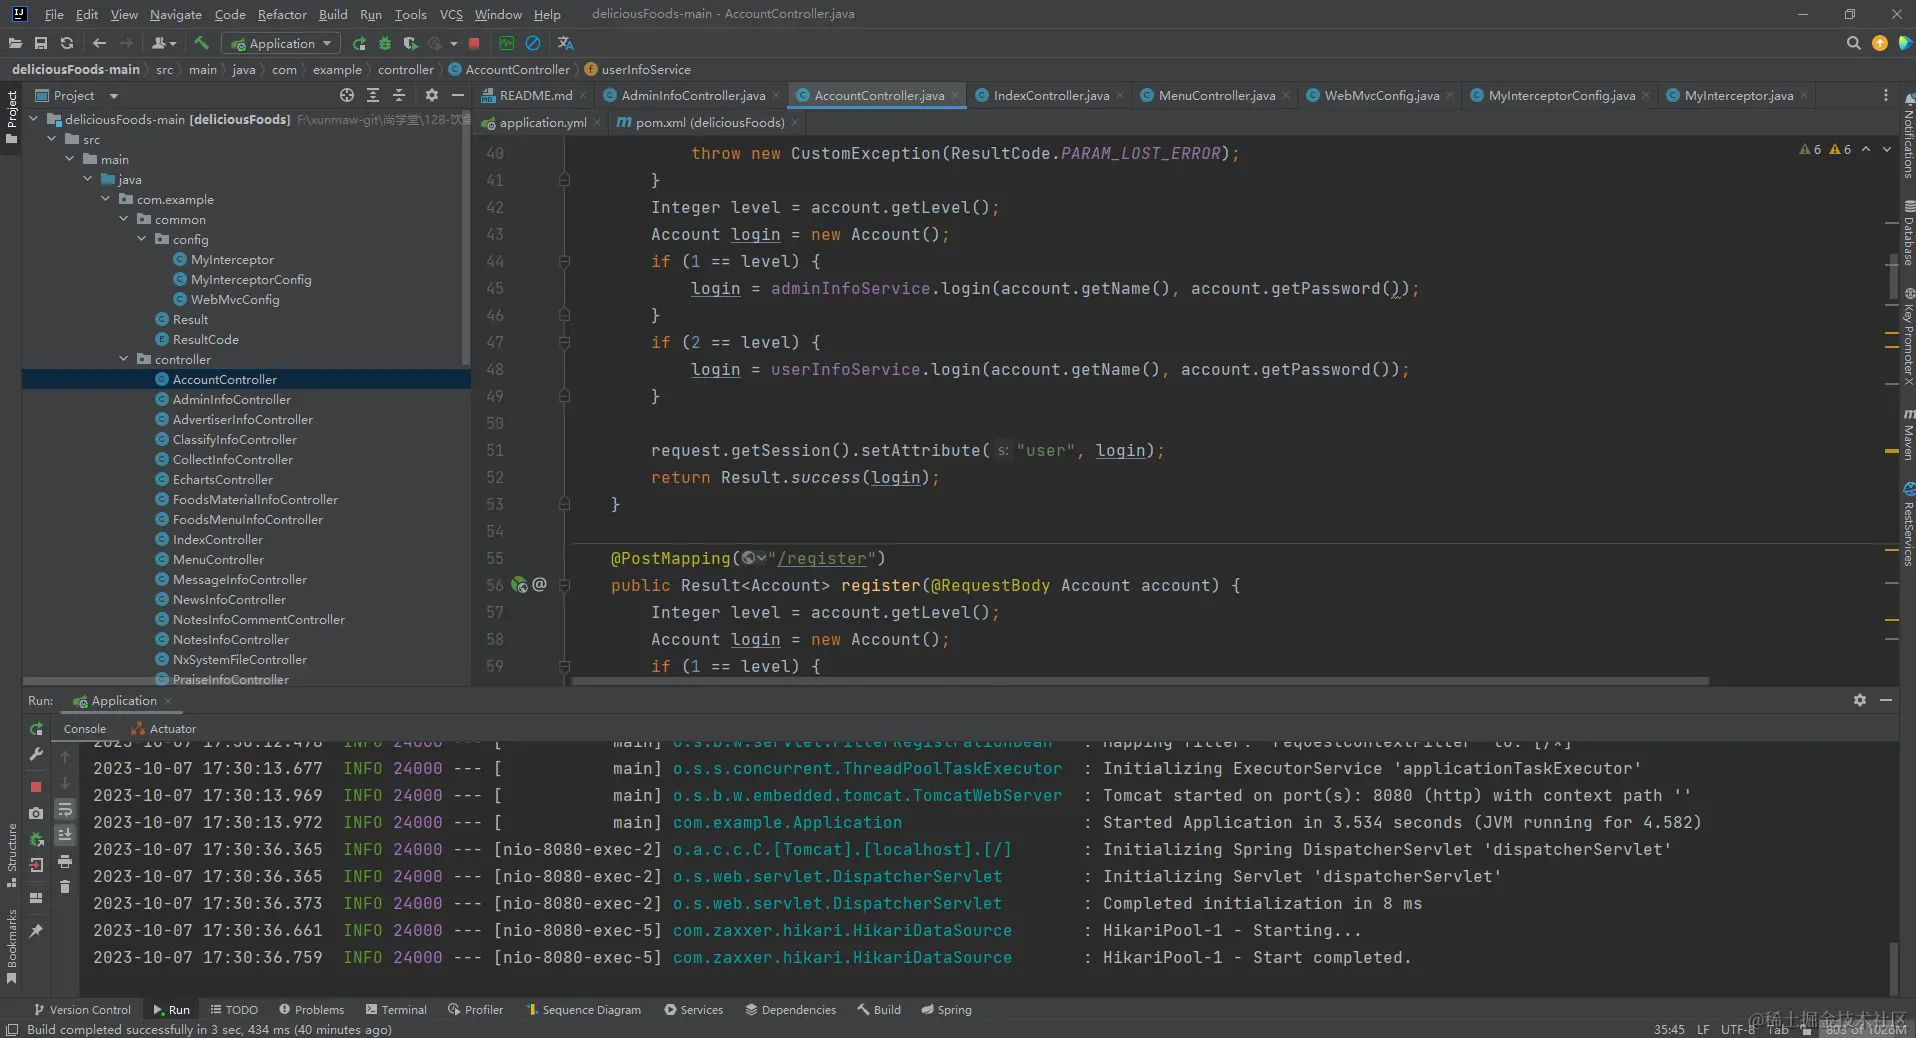Screen dimensions: 1916x1038
Task: Click the blue crossed-circle toolbar icon
Action: tap(533, 43)
